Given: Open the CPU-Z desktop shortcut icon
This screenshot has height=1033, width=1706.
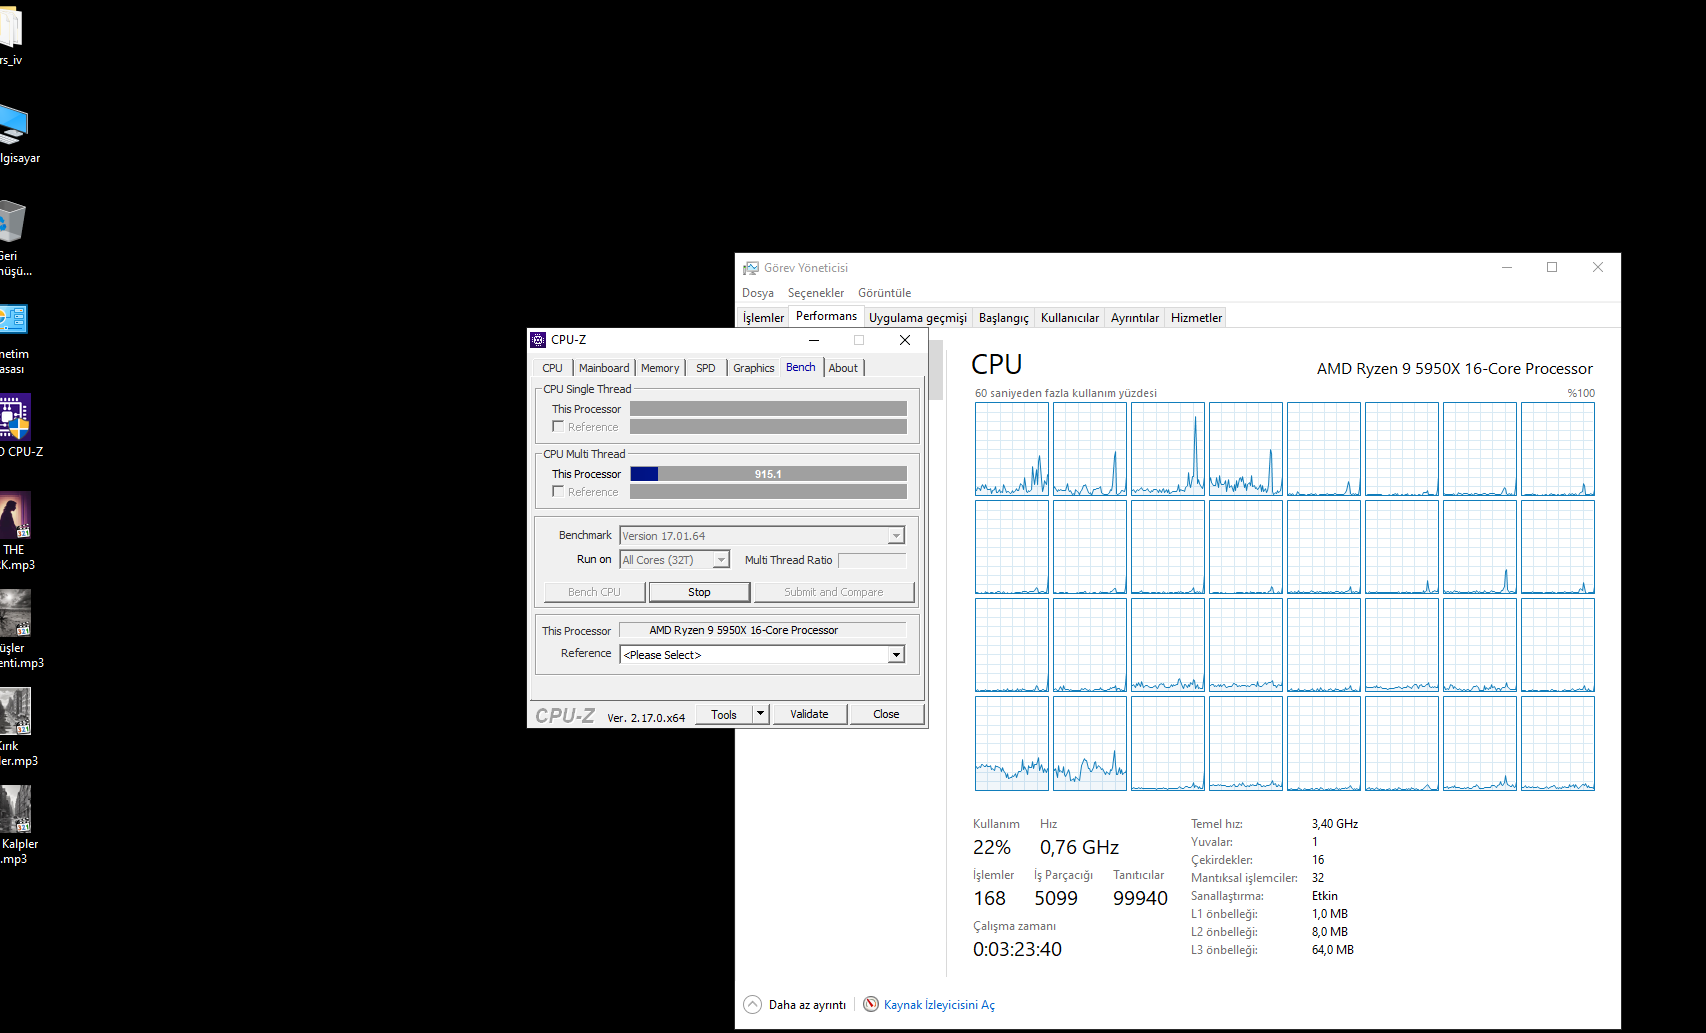Looking at the screenshot, I should point(15,416).
